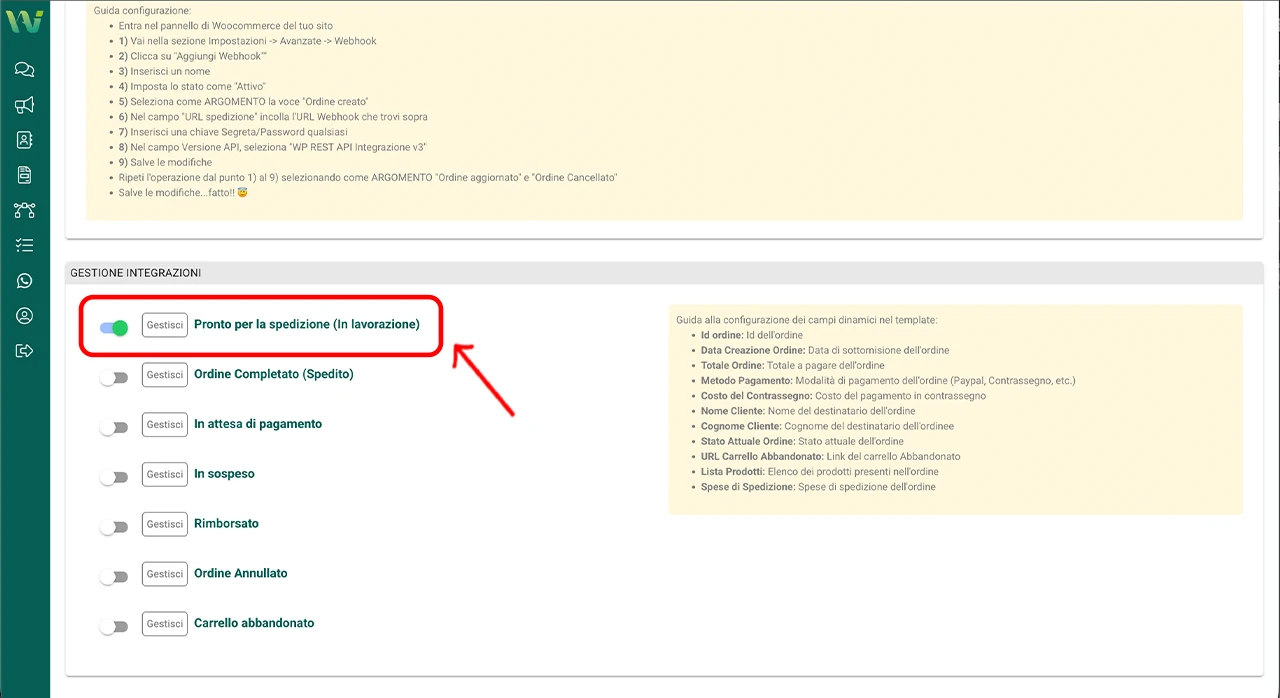
Task: Click the logout exit icon
Action: [25, 351]
